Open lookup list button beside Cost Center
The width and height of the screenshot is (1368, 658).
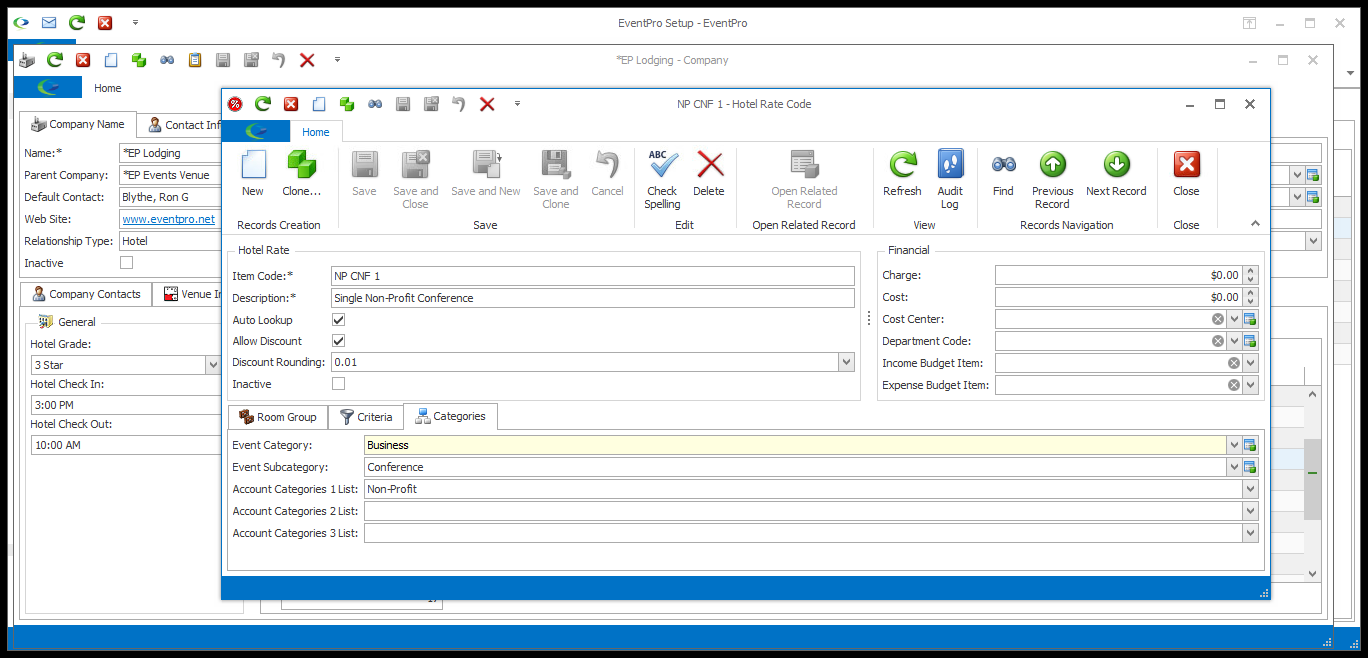point(1250,319)
